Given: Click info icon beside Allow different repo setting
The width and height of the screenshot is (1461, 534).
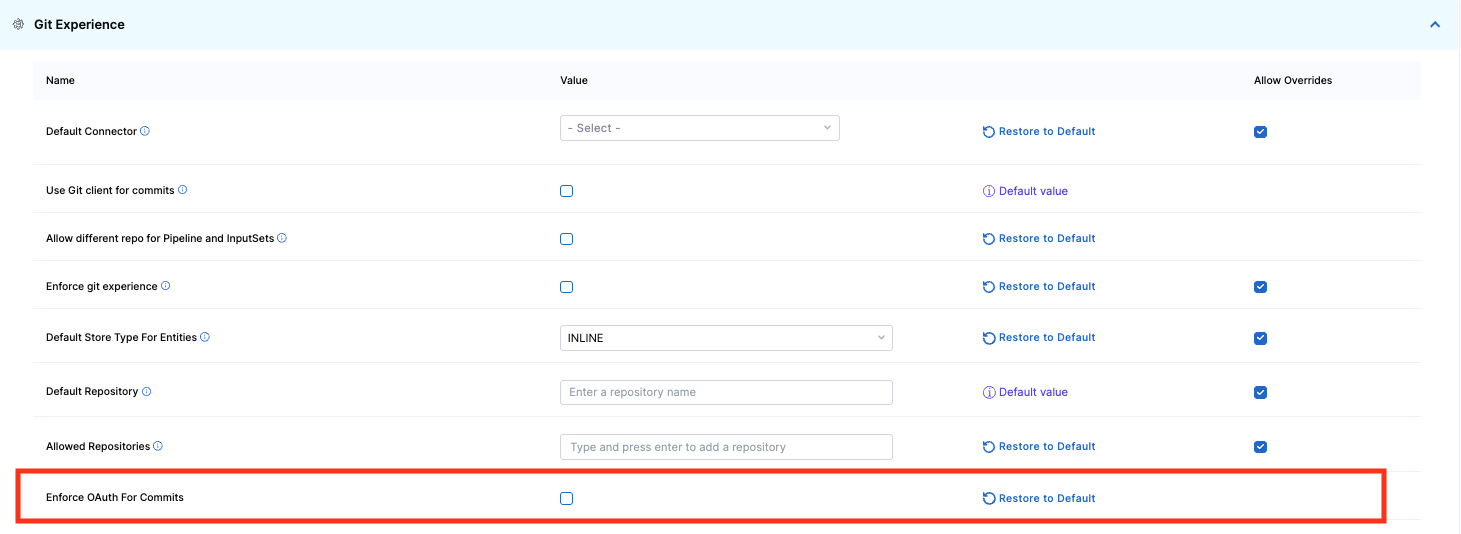Looking at the screenshot, I should click(x=282, y=238).
